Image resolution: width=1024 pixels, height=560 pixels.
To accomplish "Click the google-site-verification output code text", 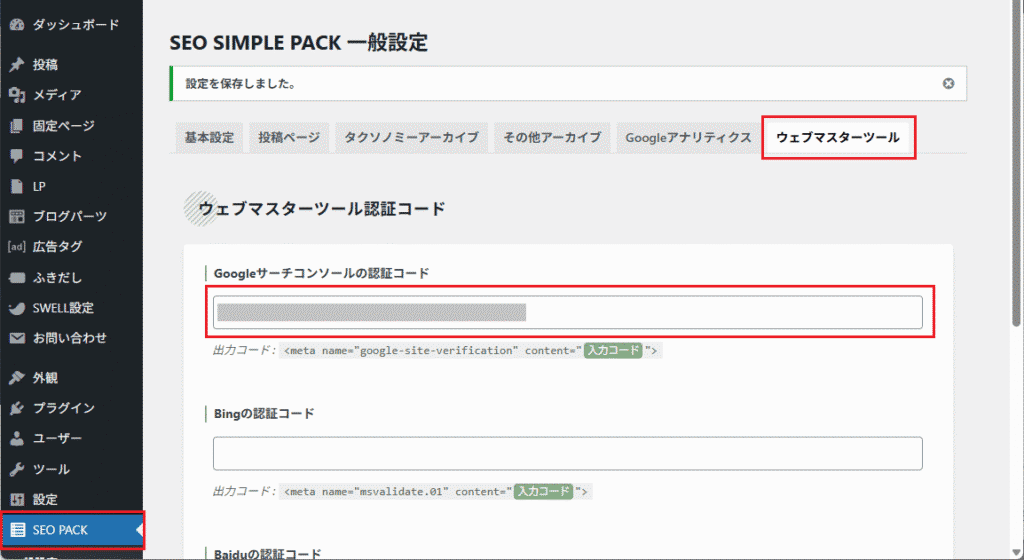I will click(470, 350).
